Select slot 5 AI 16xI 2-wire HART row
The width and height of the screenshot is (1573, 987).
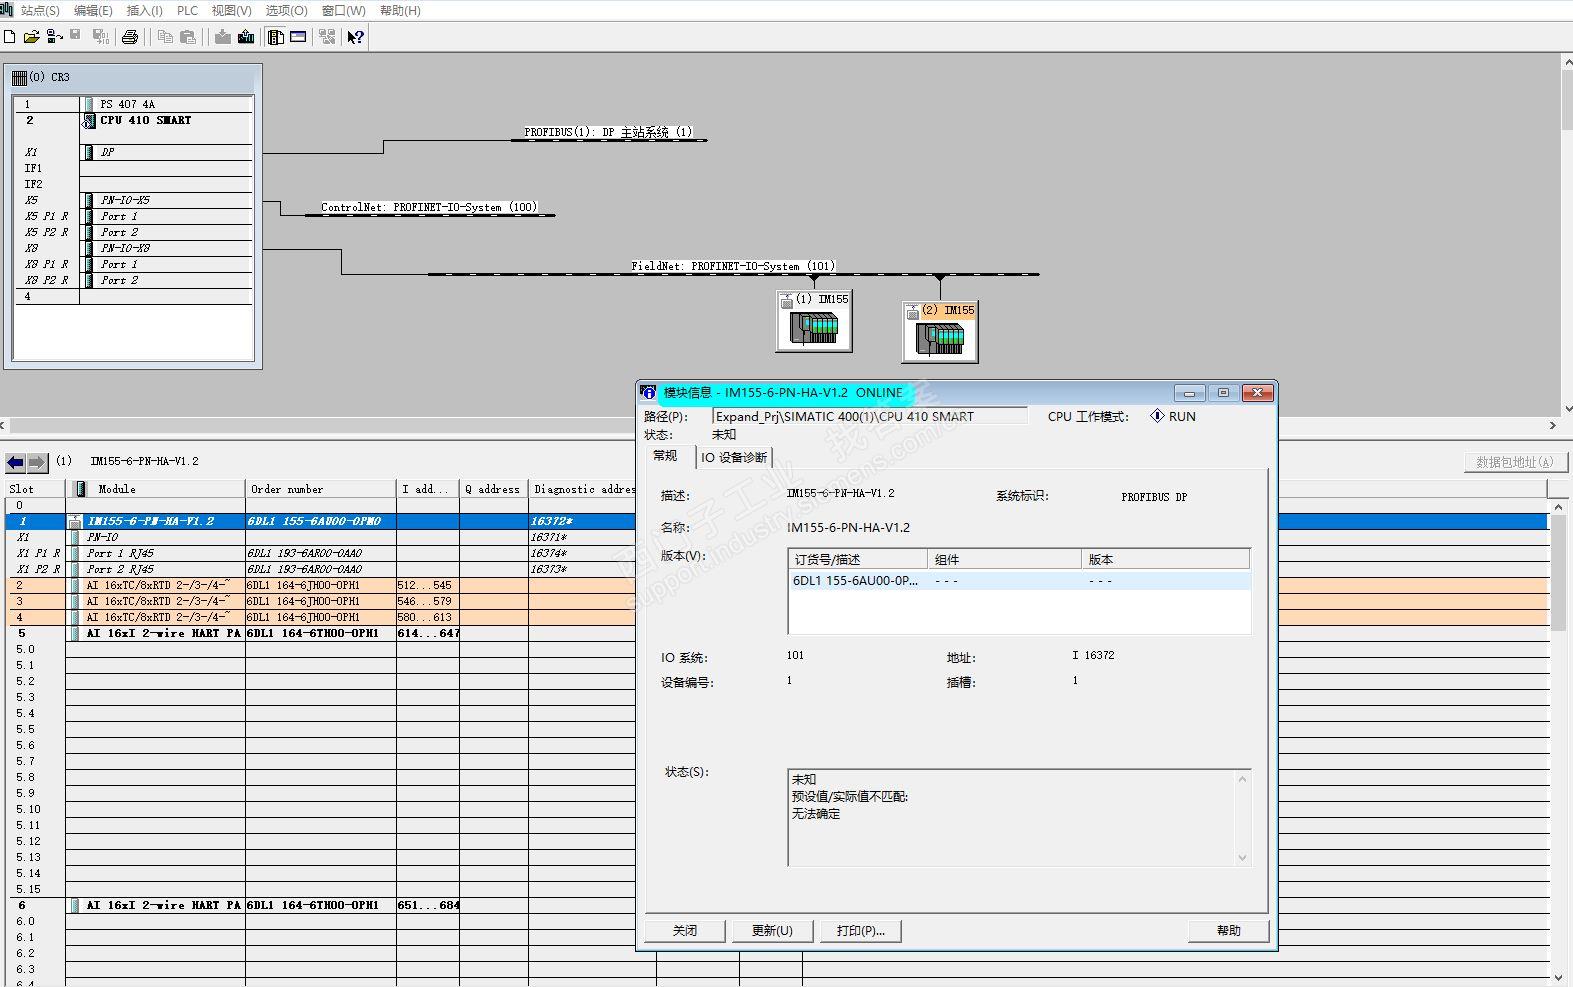(x=320, y=633)
